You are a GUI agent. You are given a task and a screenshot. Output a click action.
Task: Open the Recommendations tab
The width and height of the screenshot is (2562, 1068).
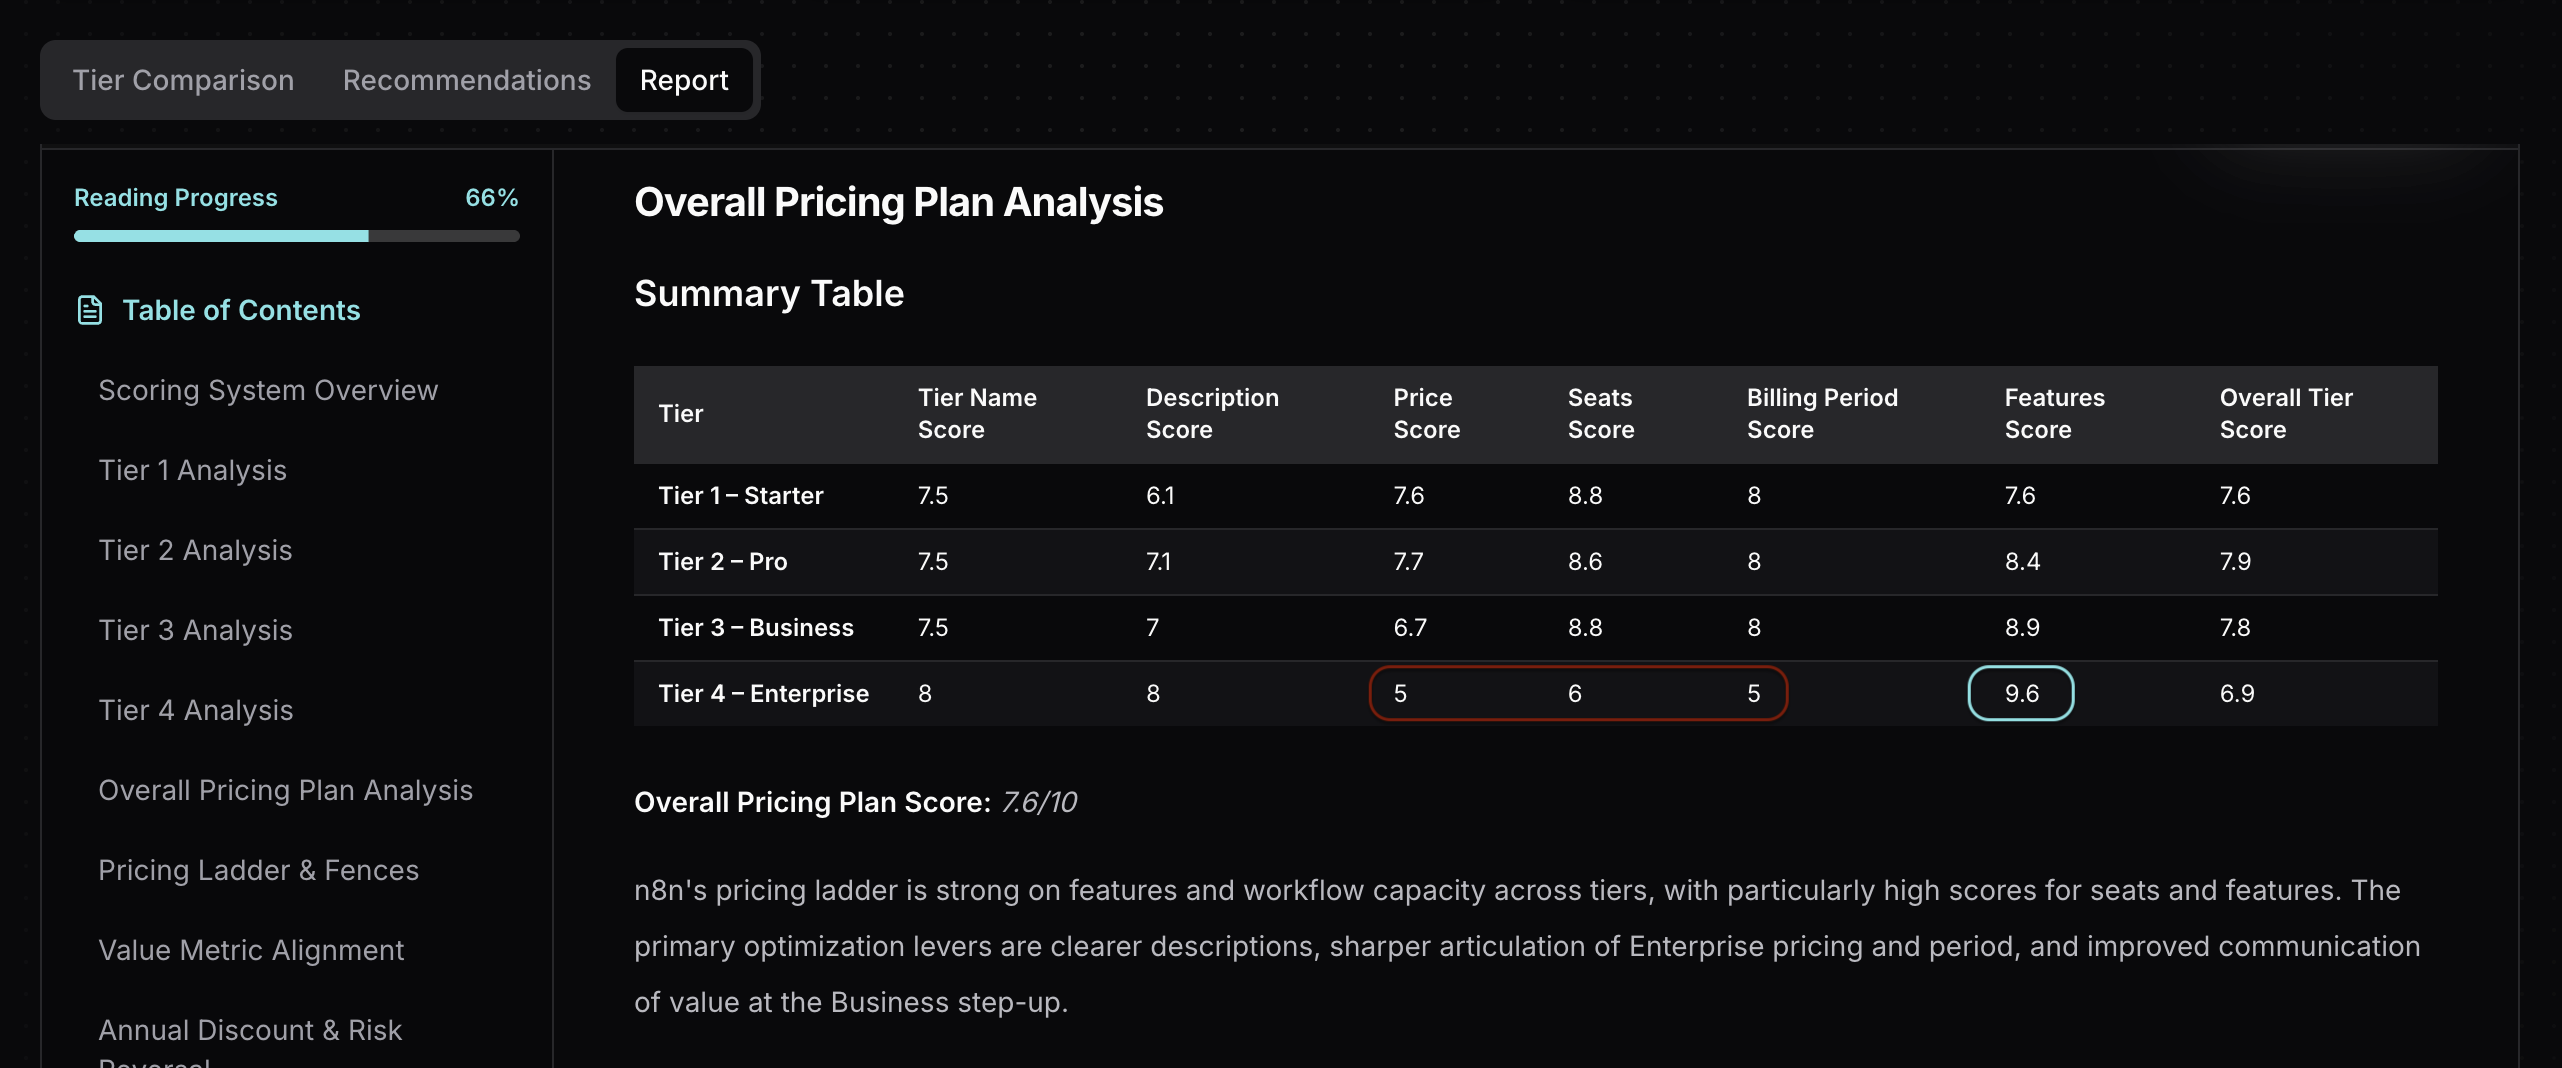466,80
